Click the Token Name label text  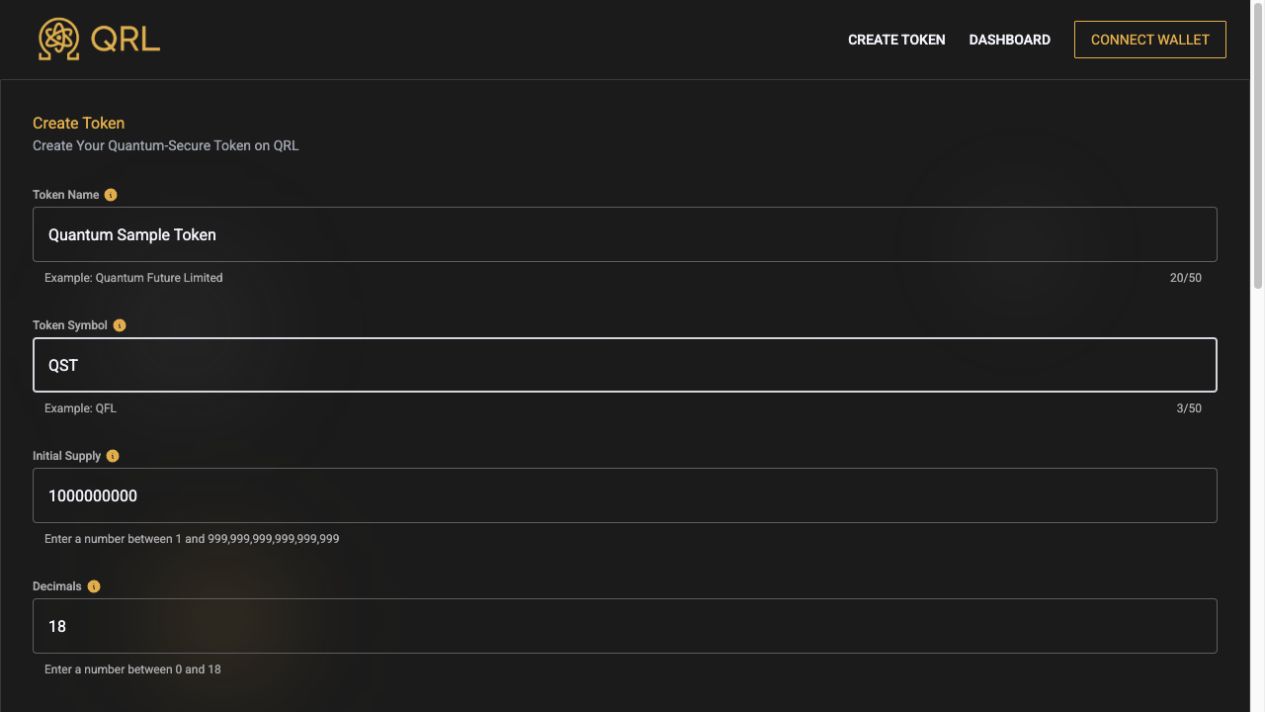coord(66,195)
